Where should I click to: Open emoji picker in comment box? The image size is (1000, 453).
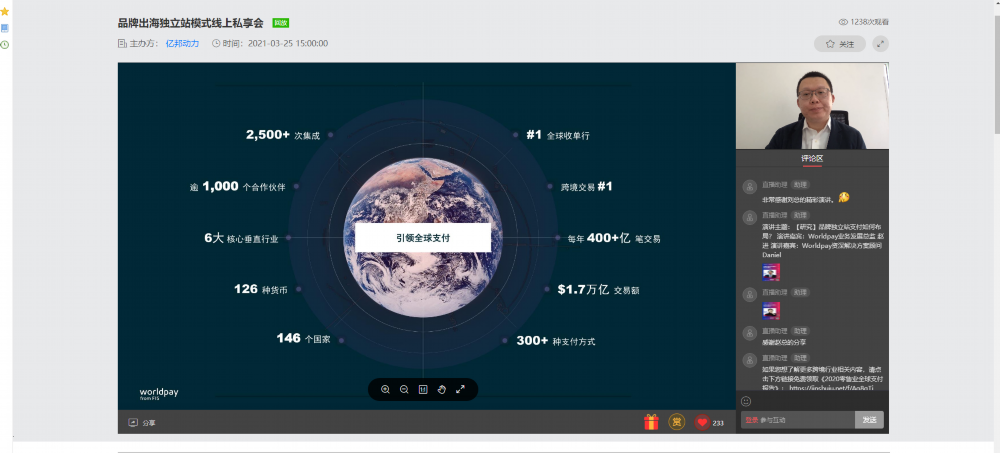tap(746, 401)
